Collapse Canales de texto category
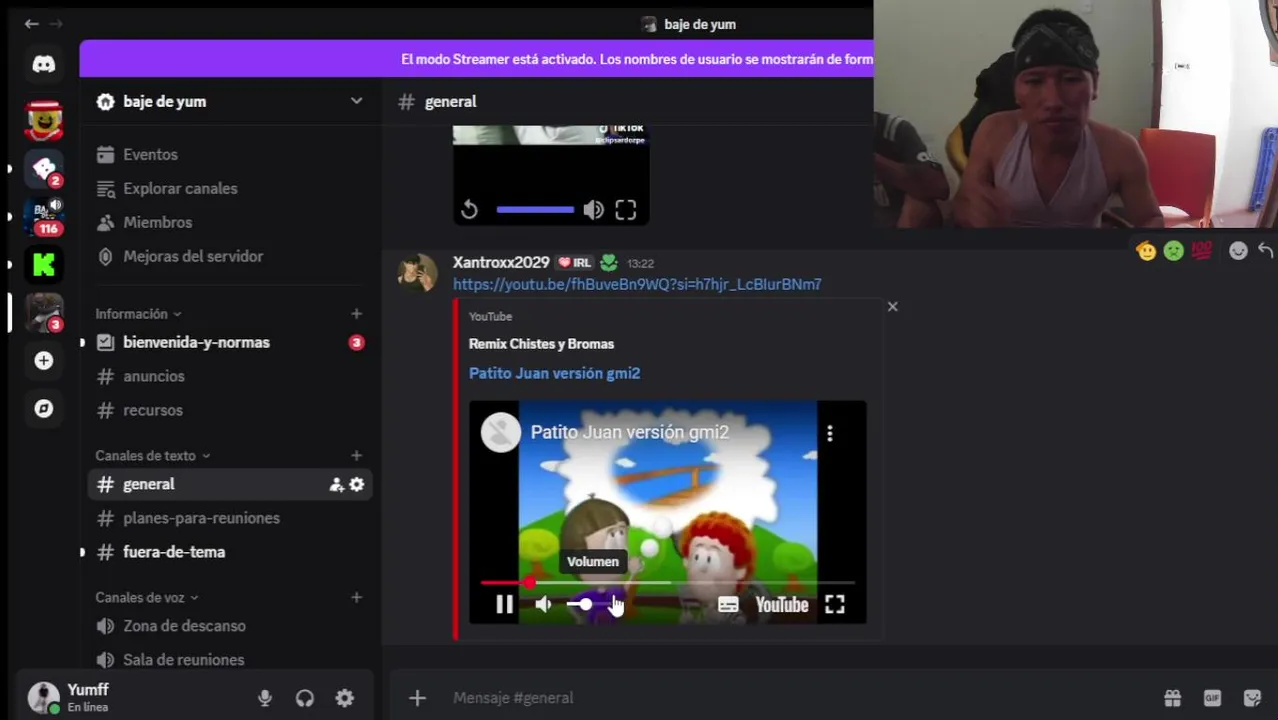The width and height of the screenshot is (1278, 720). tap(152, 455)
